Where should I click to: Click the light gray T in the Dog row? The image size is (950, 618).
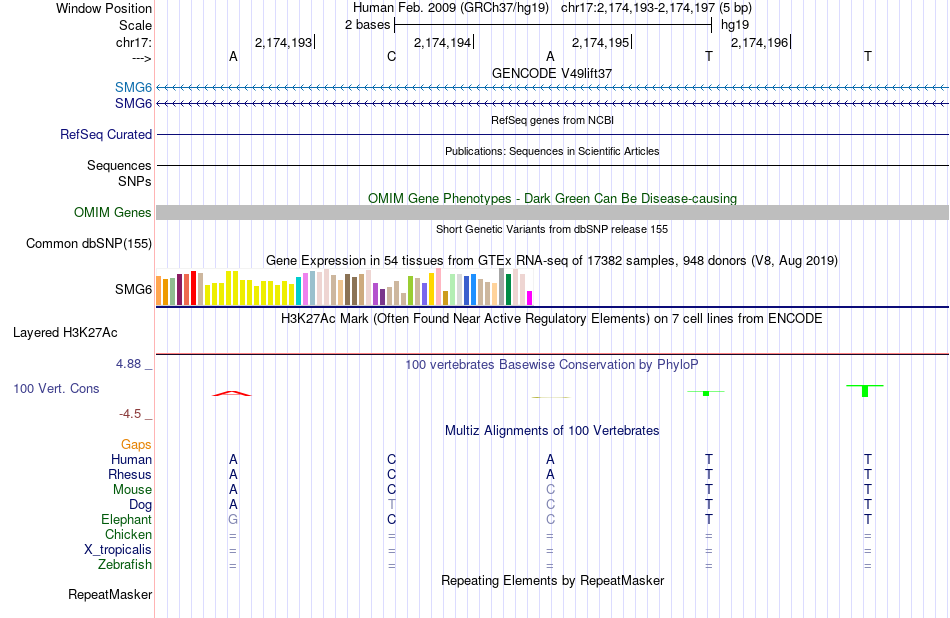pos(391,504)
